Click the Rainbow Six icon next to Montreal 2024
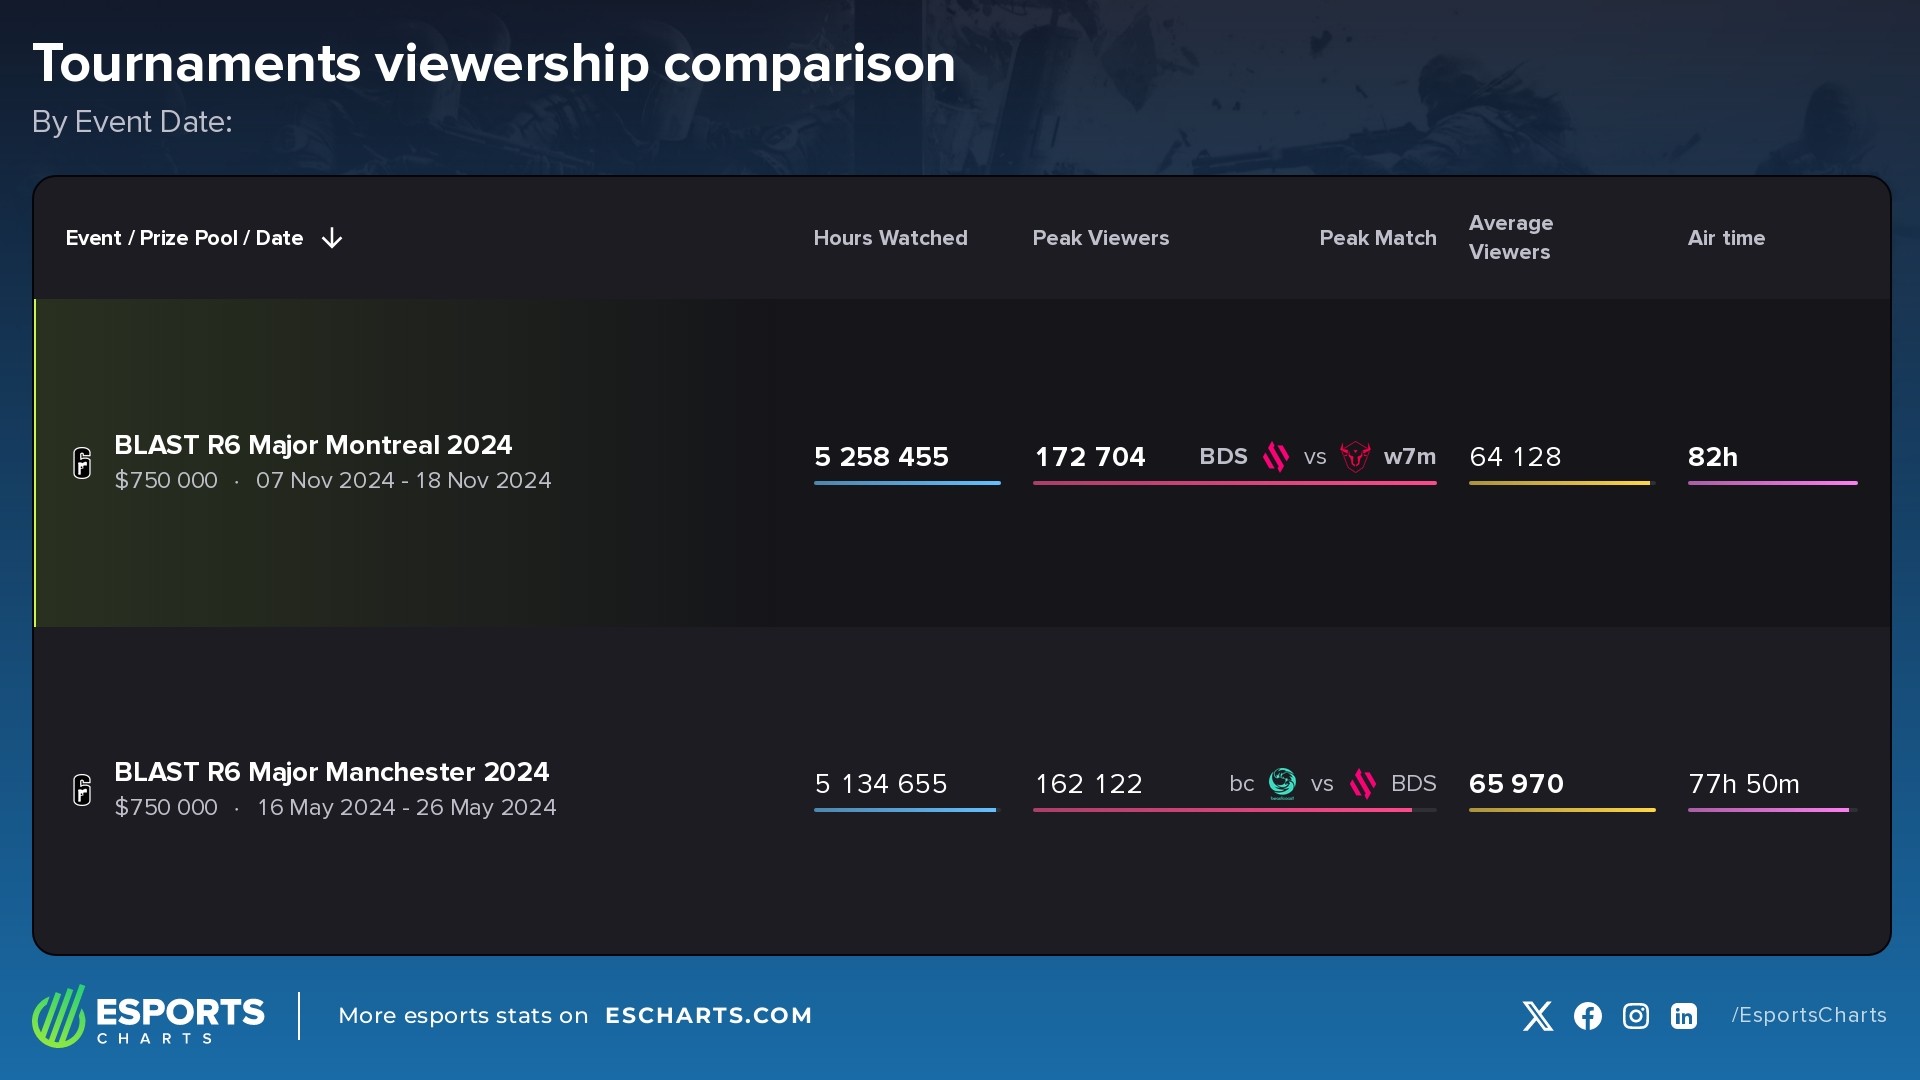This screenshot has width=1920, height=1080. click(x=82, y=463)
